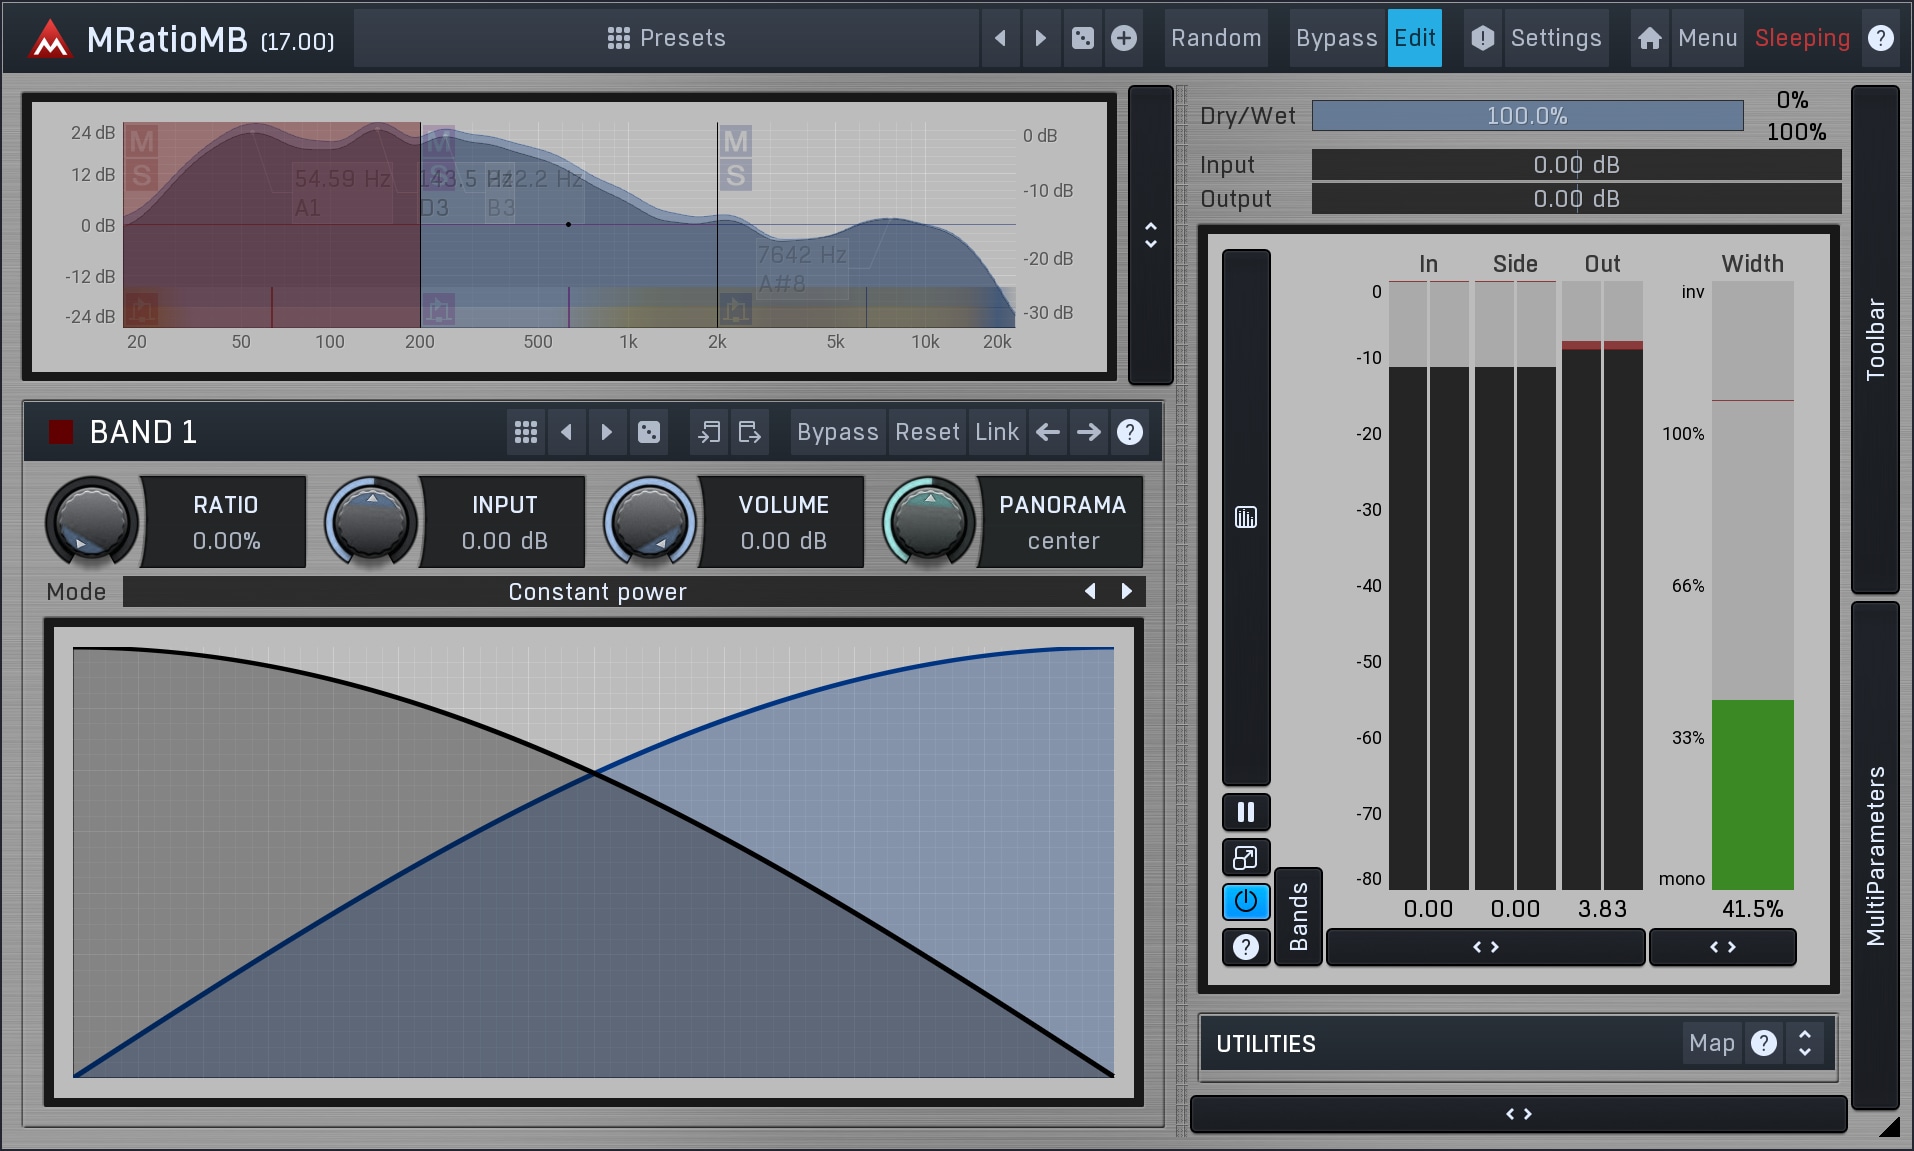Open the Band 1 presets grid icon
The width and height of the screenshot is (1914, 1151).
pos(526,432)
